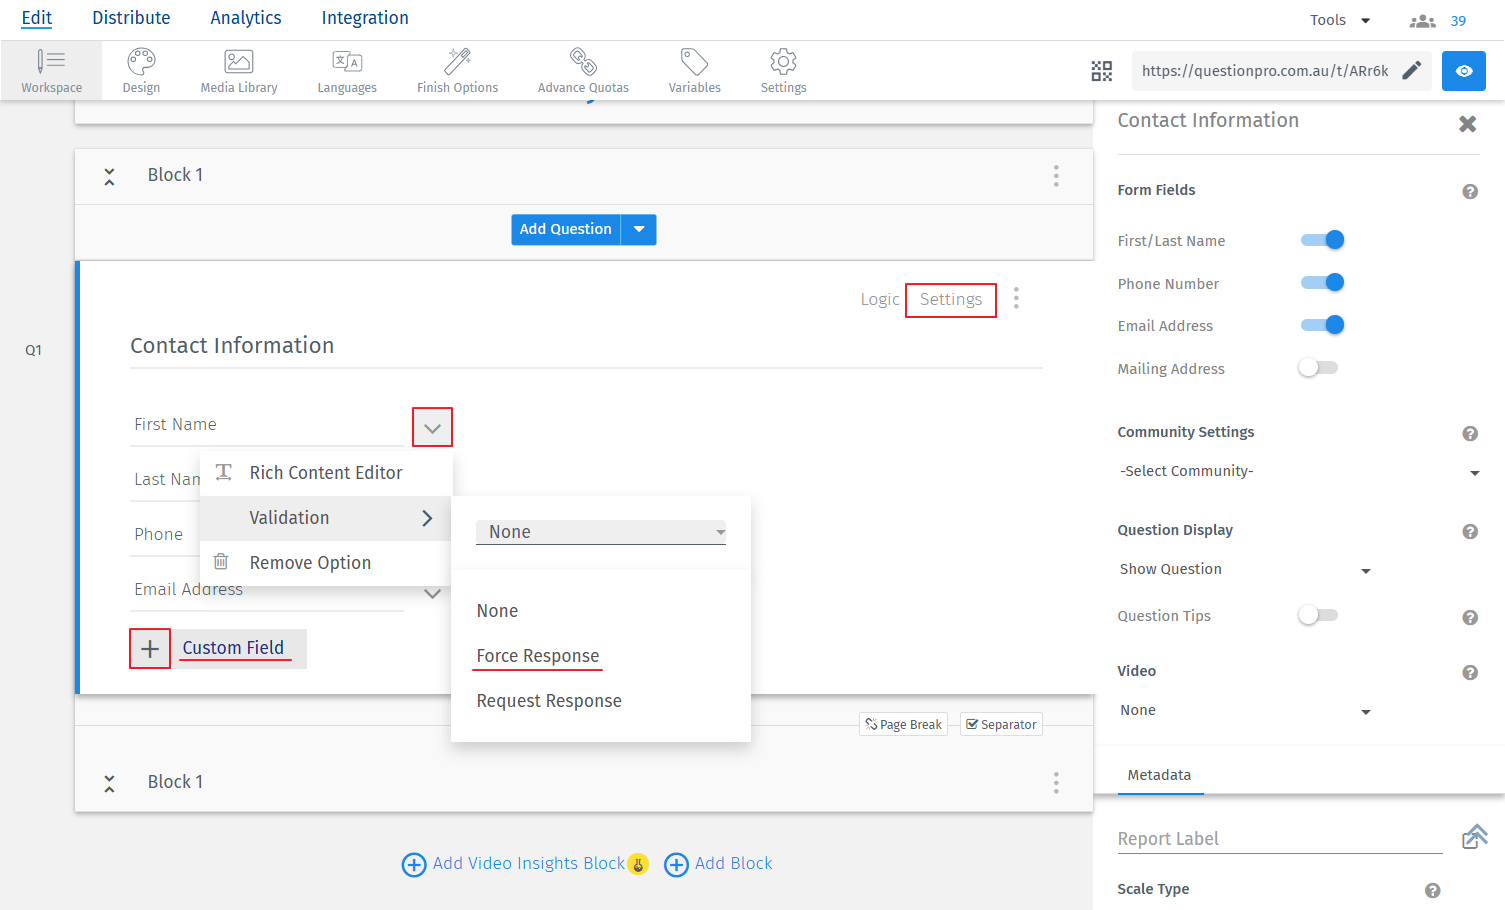1505x910 pixels.
Task: Turn on Question Tips toggle
Action: pos(1317,615)
